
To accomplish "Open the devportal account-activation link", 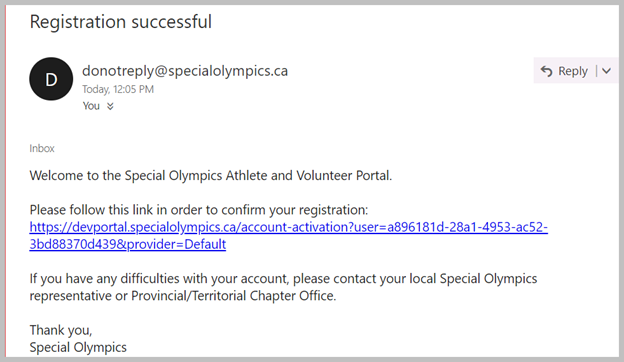I will pos(289,227).
